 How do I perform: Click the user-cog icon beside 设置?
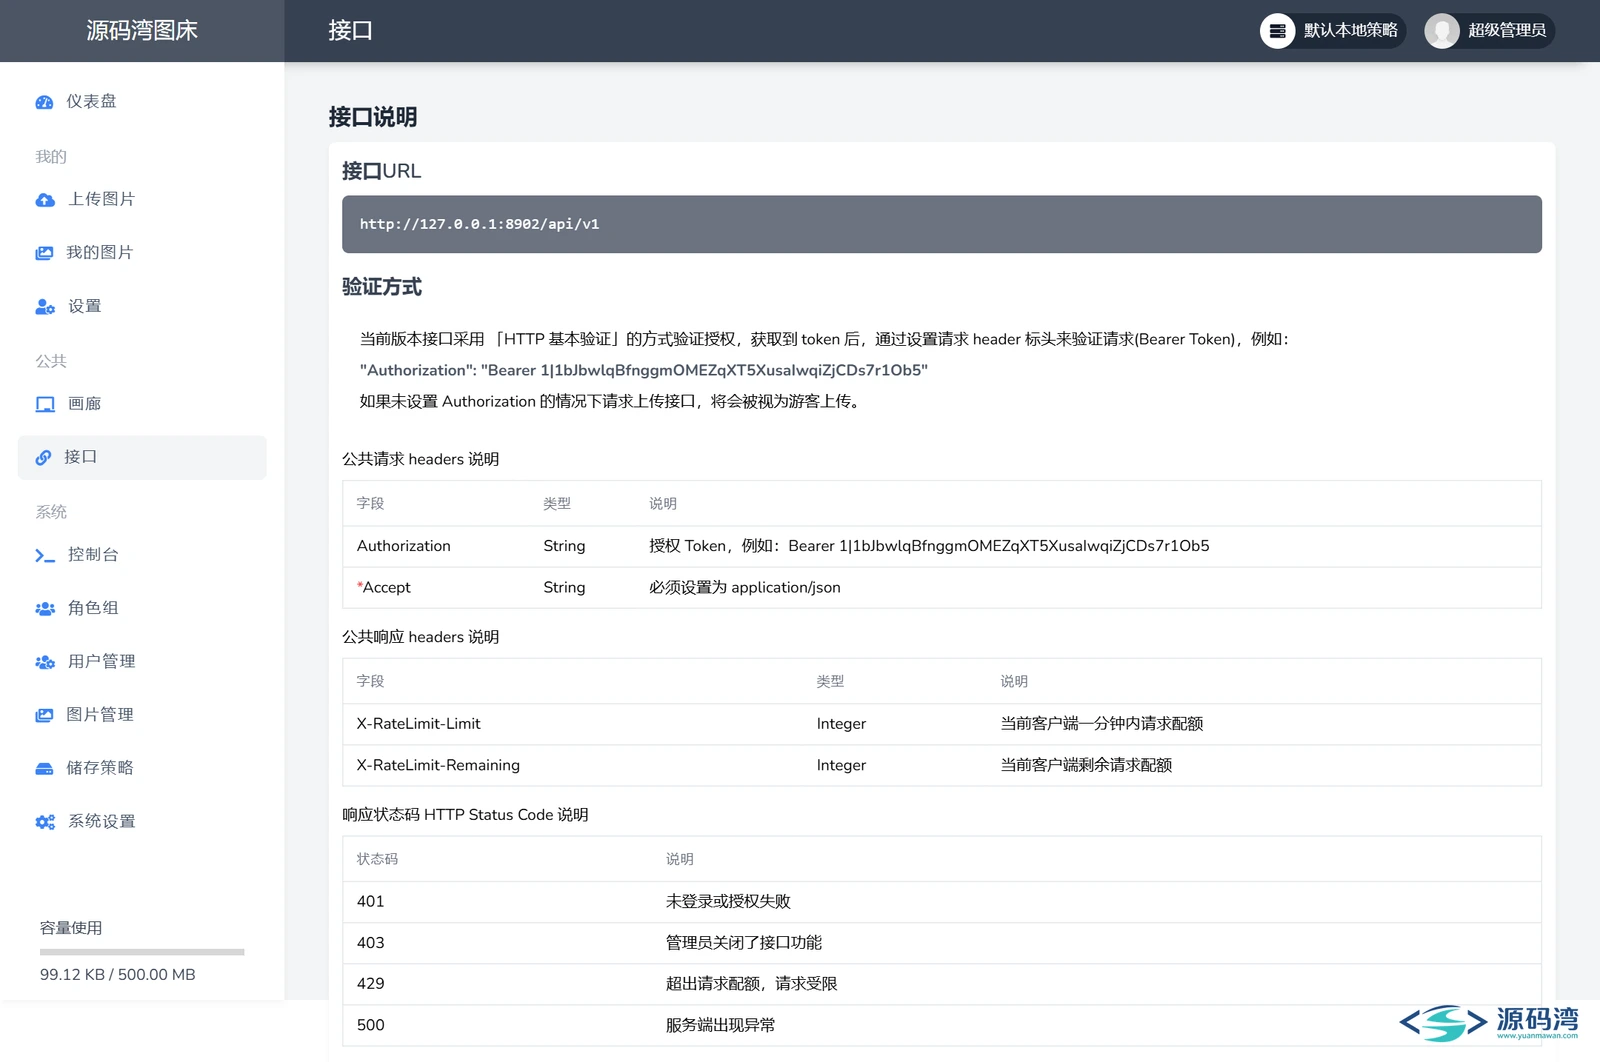45,307
